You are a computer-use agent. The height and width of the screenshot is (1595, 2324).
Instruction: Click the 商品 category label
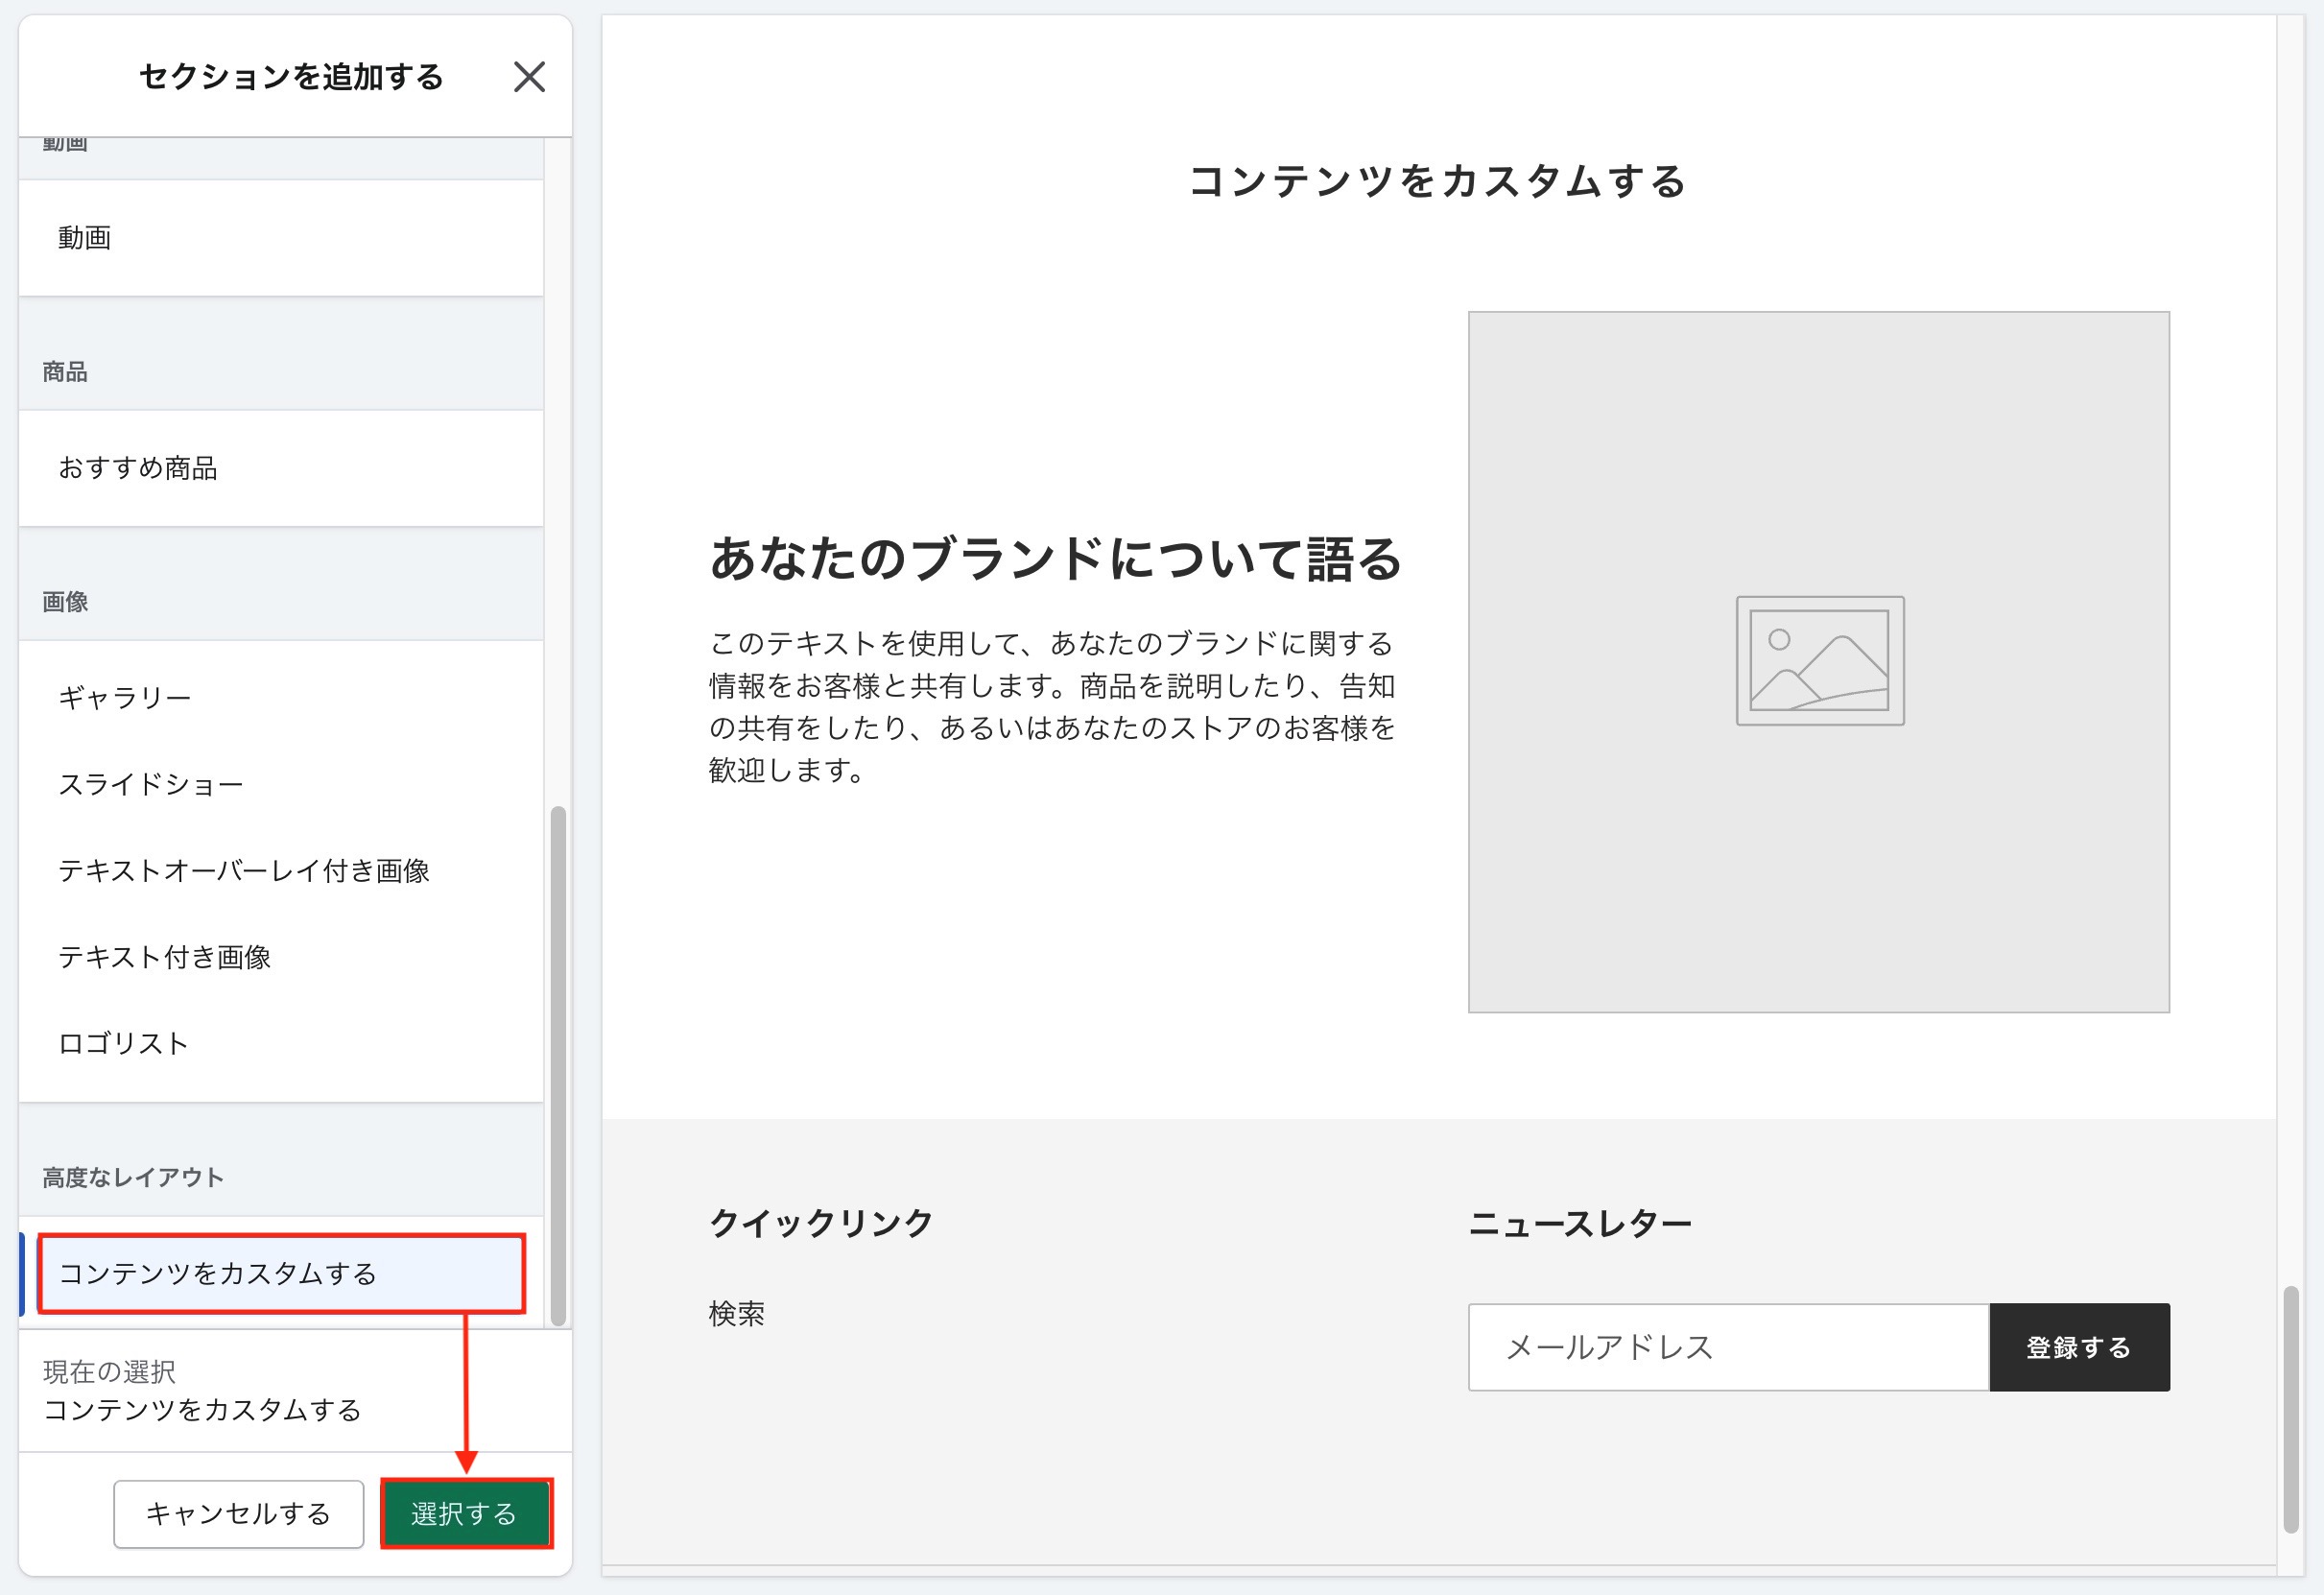(x=65, y=372)
